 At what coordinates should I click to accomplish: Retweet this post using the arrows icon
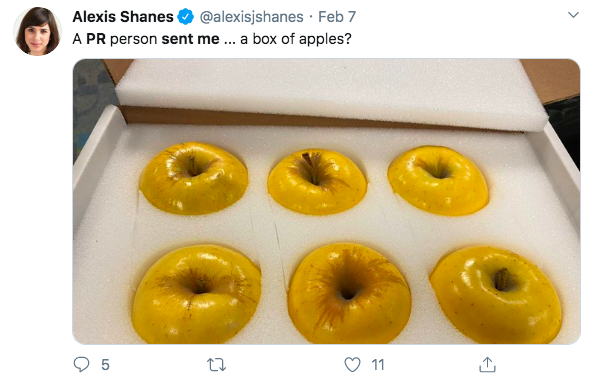point(217,365)
